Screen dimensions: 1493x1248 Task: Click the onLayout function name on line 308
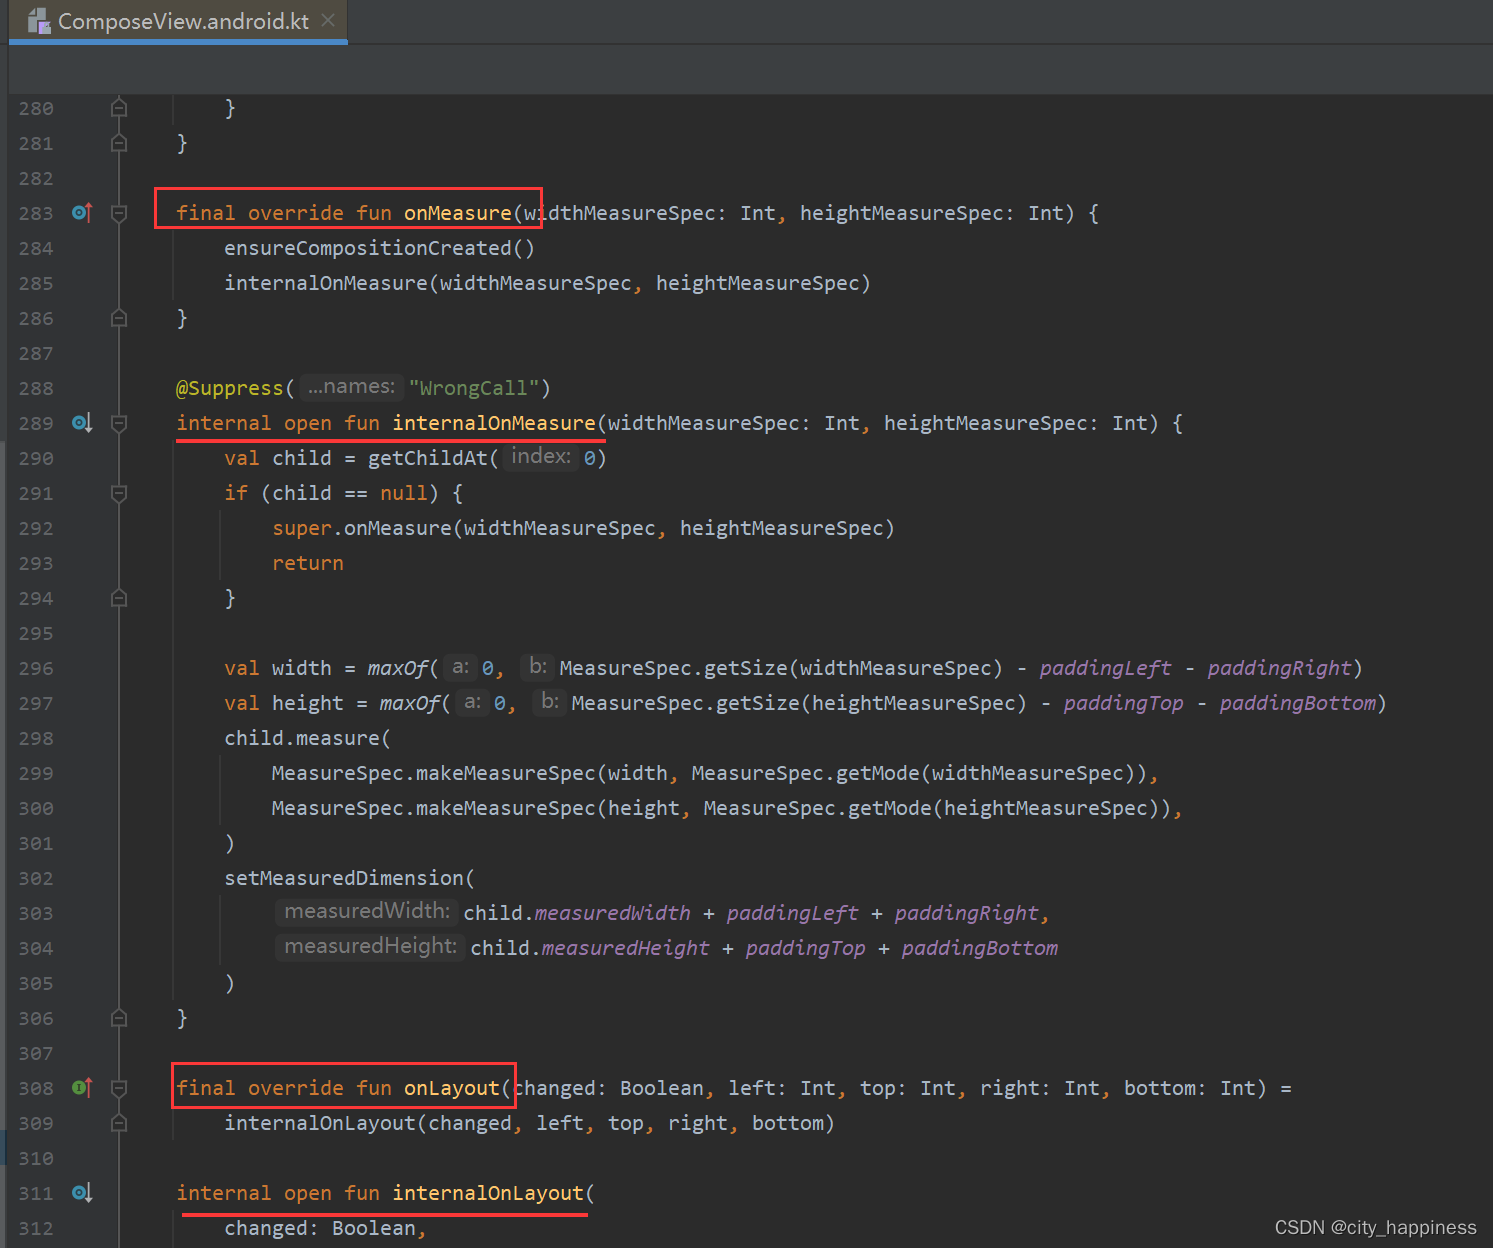451,1088
